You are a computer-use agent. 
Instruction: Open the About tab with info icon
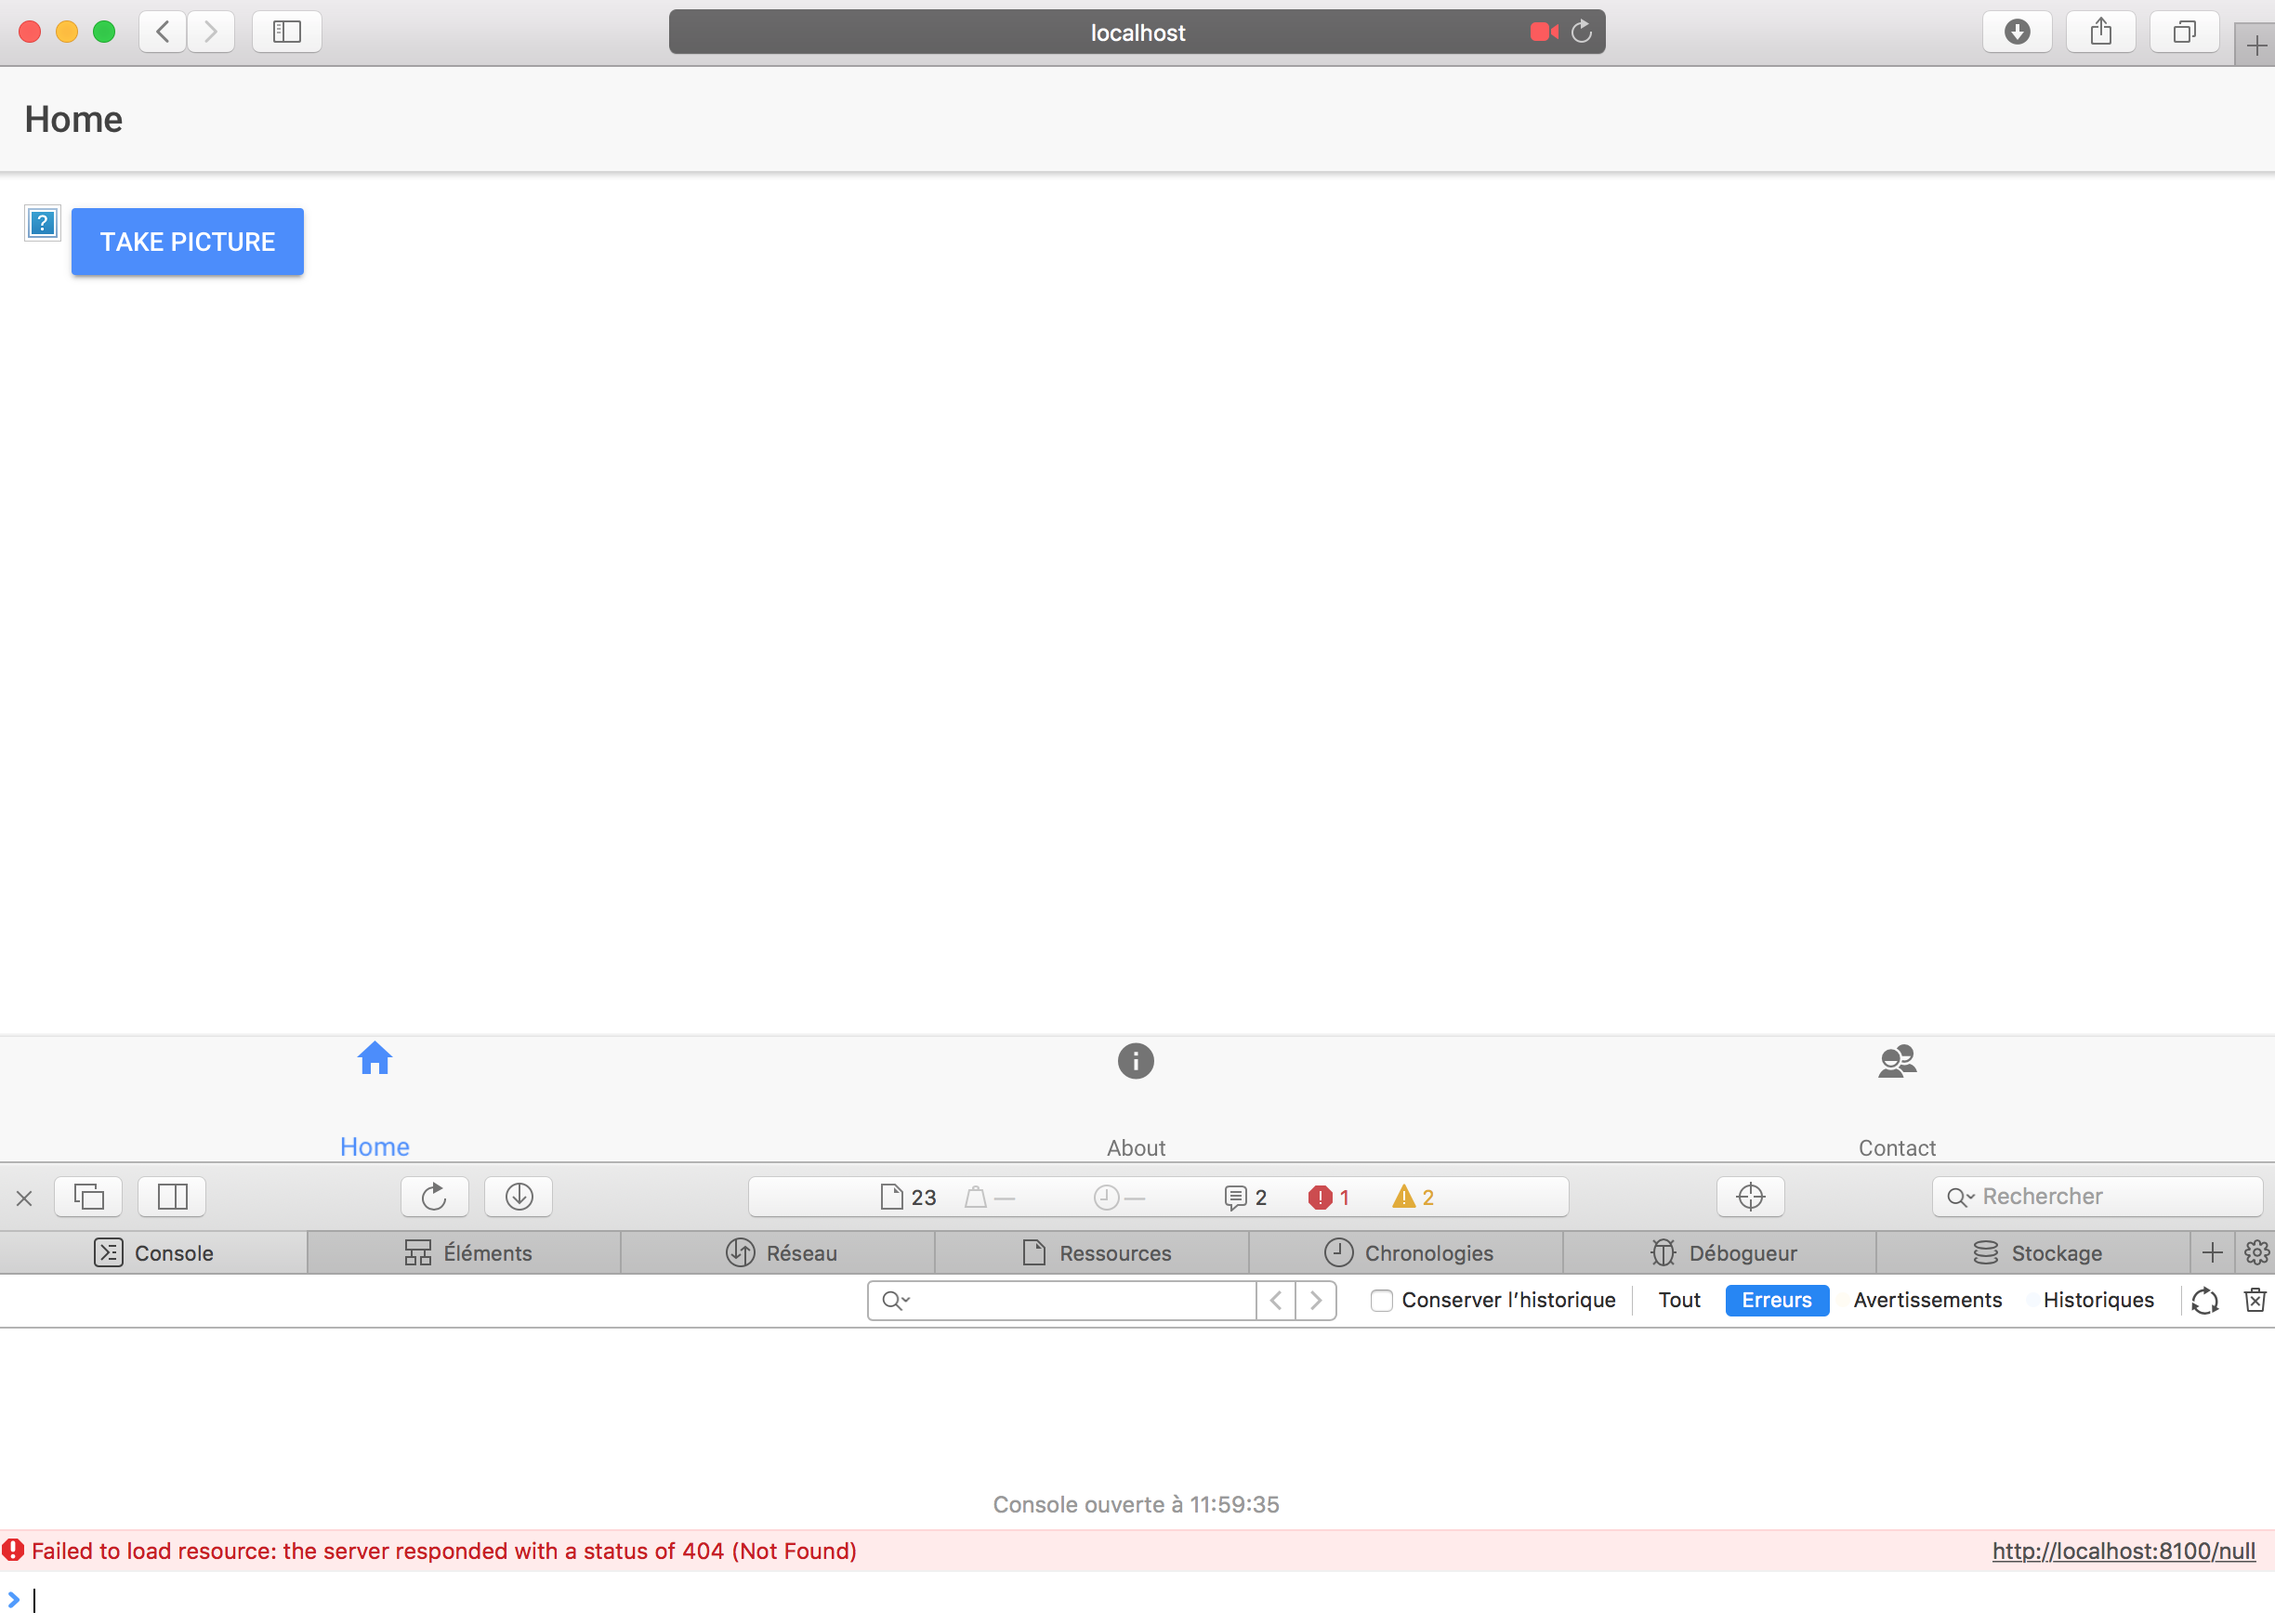[1135, 1061]
